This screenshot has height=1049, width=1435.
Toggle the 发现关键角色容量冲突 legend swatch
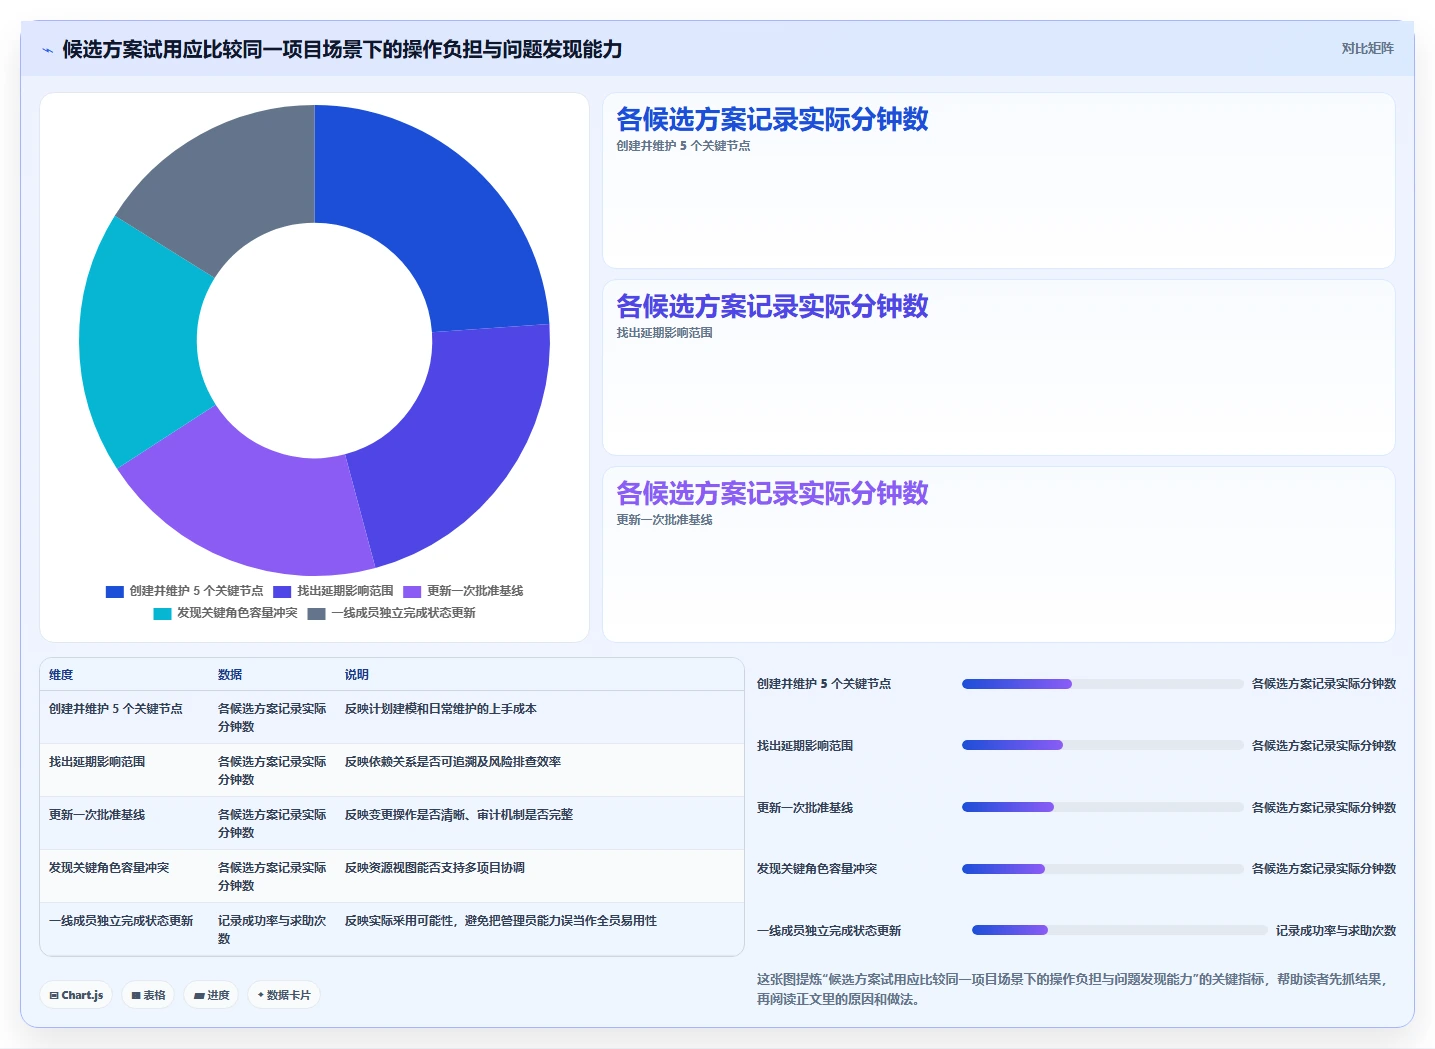coord(162,613)
